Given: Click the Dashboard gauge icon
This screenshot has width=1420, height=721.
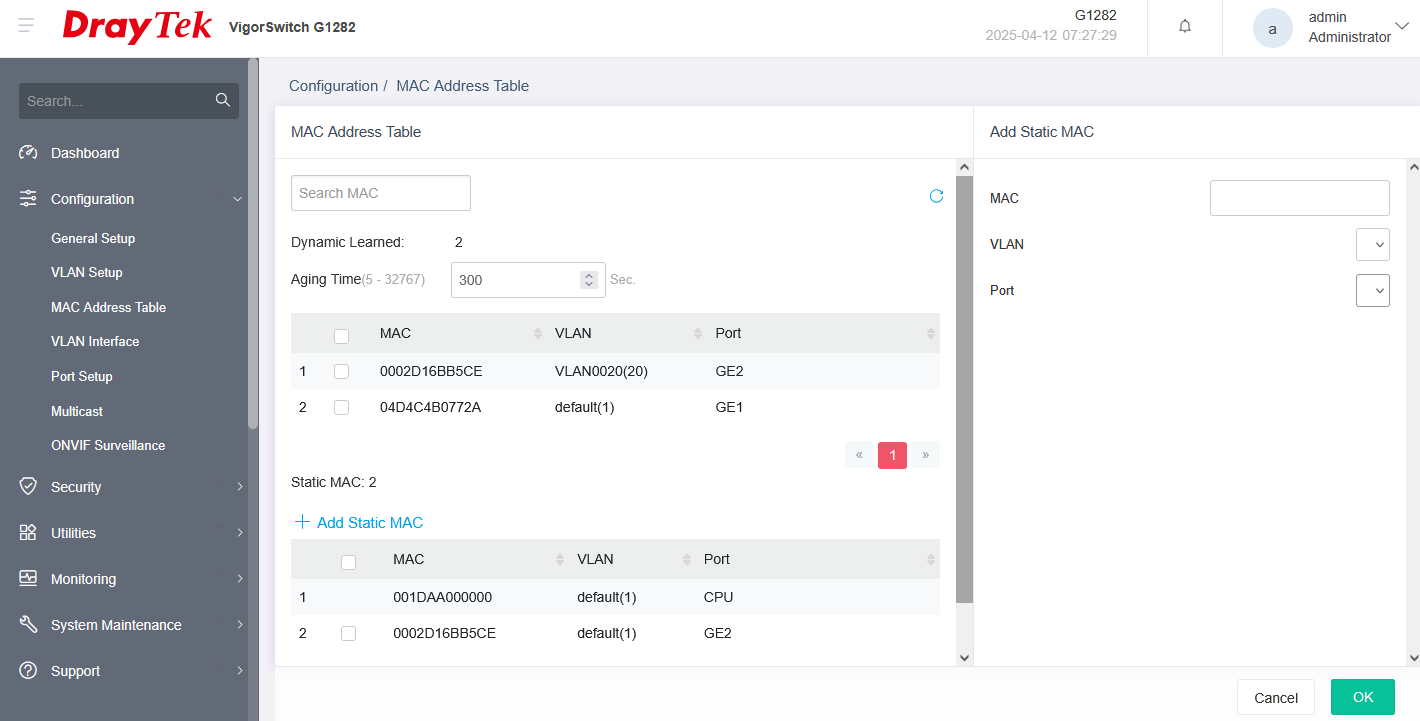Looking at the screenshot, I should tap(28, 153).
